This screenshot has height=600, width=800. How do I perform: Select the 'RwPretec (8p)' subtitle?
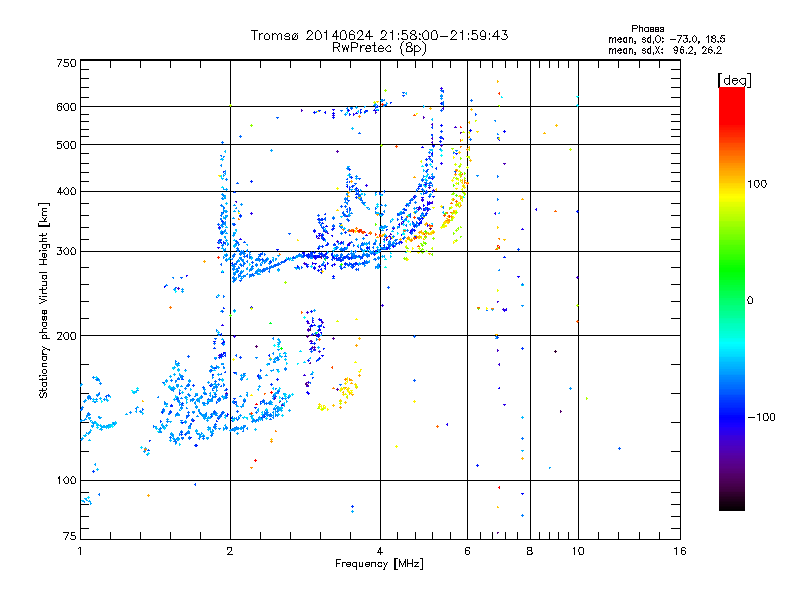coord(379,48)
